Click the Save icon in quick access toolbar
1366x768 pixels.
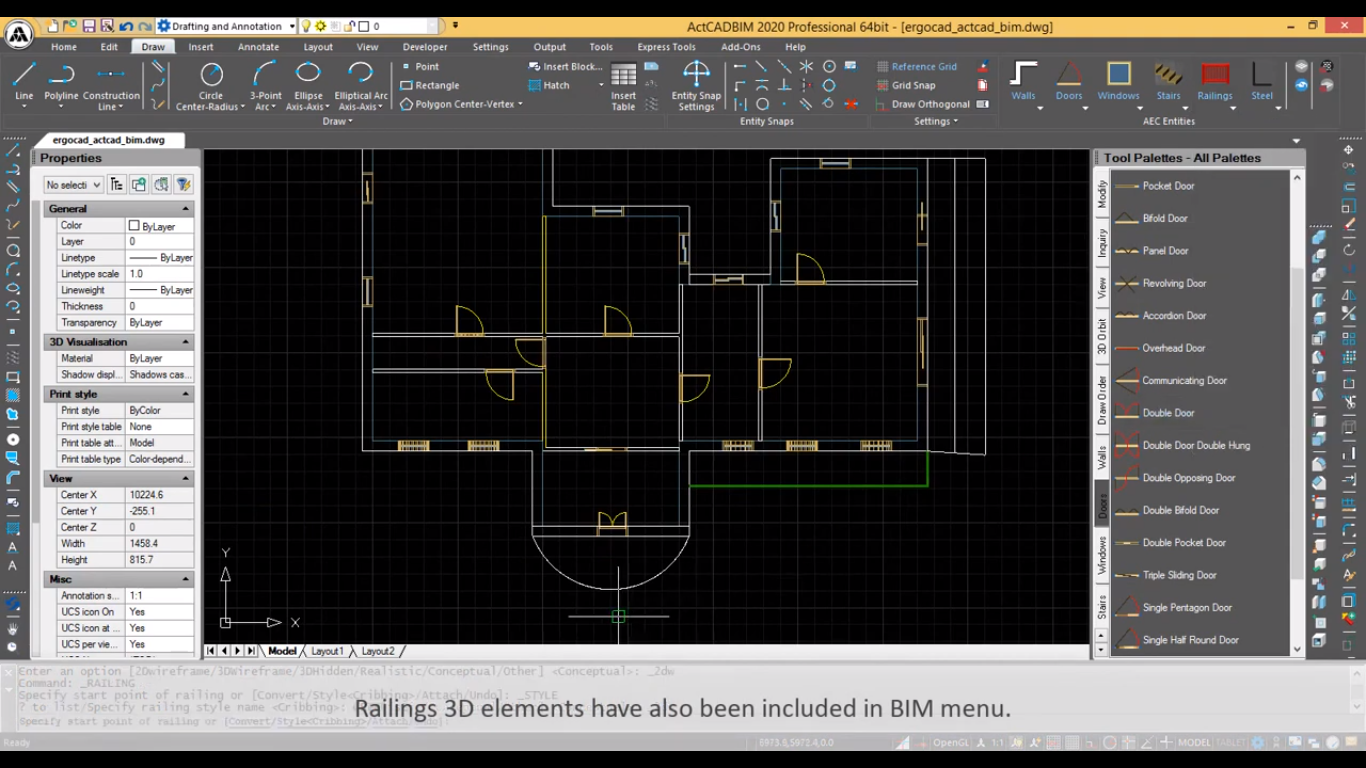pos(89,26)
